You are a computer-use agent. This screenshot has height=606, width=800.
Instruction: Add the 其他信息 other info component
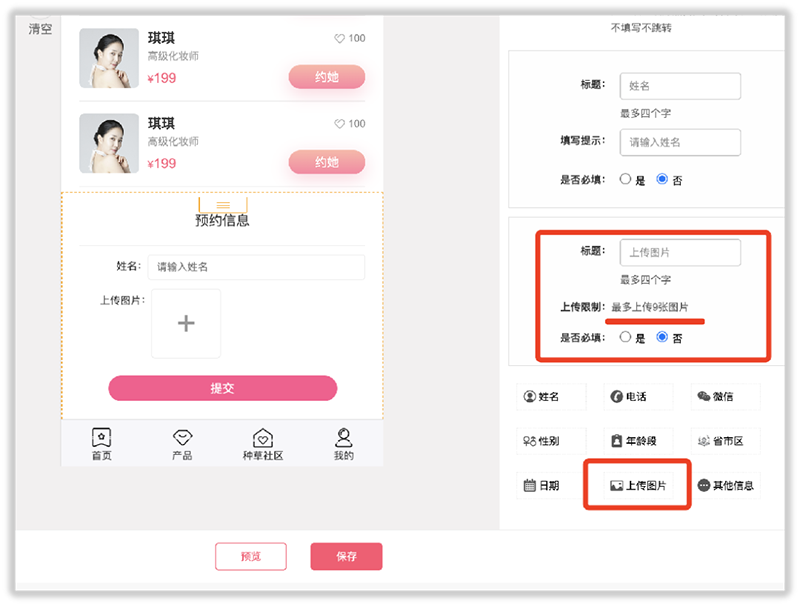point(727,486)
